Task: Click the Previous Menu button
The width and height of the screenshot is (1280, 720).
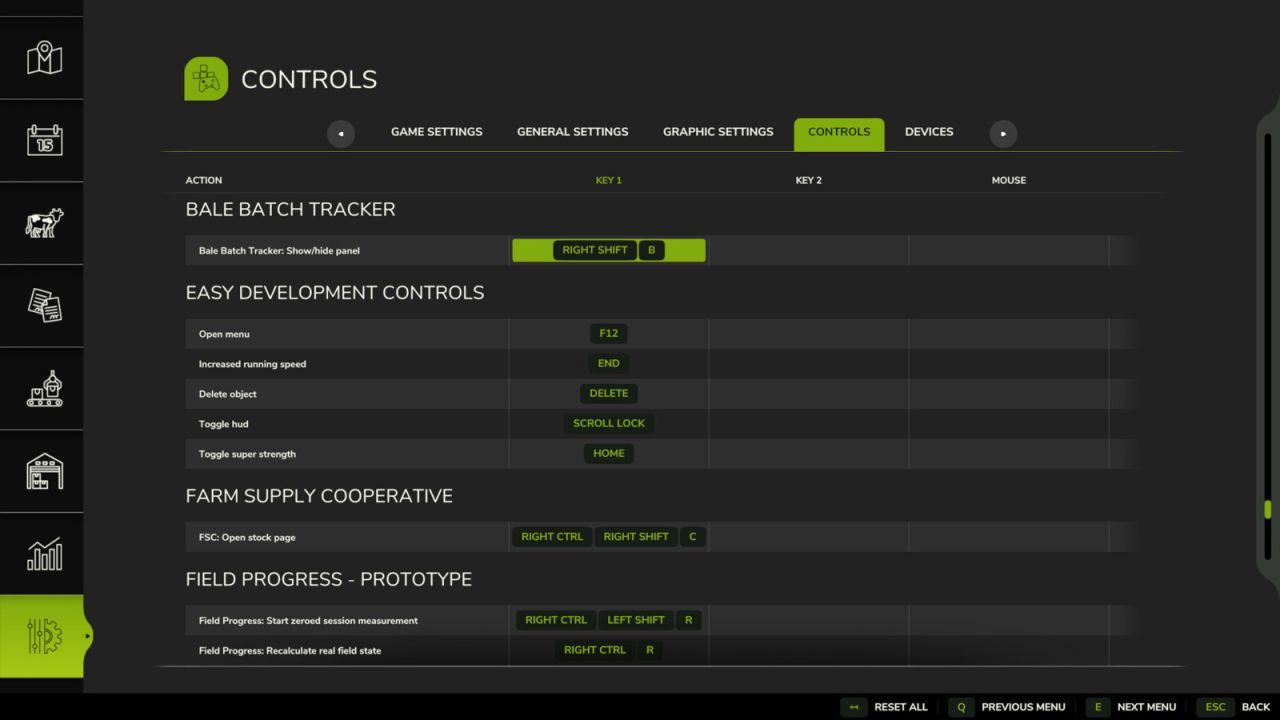Action: (1007, 707)
